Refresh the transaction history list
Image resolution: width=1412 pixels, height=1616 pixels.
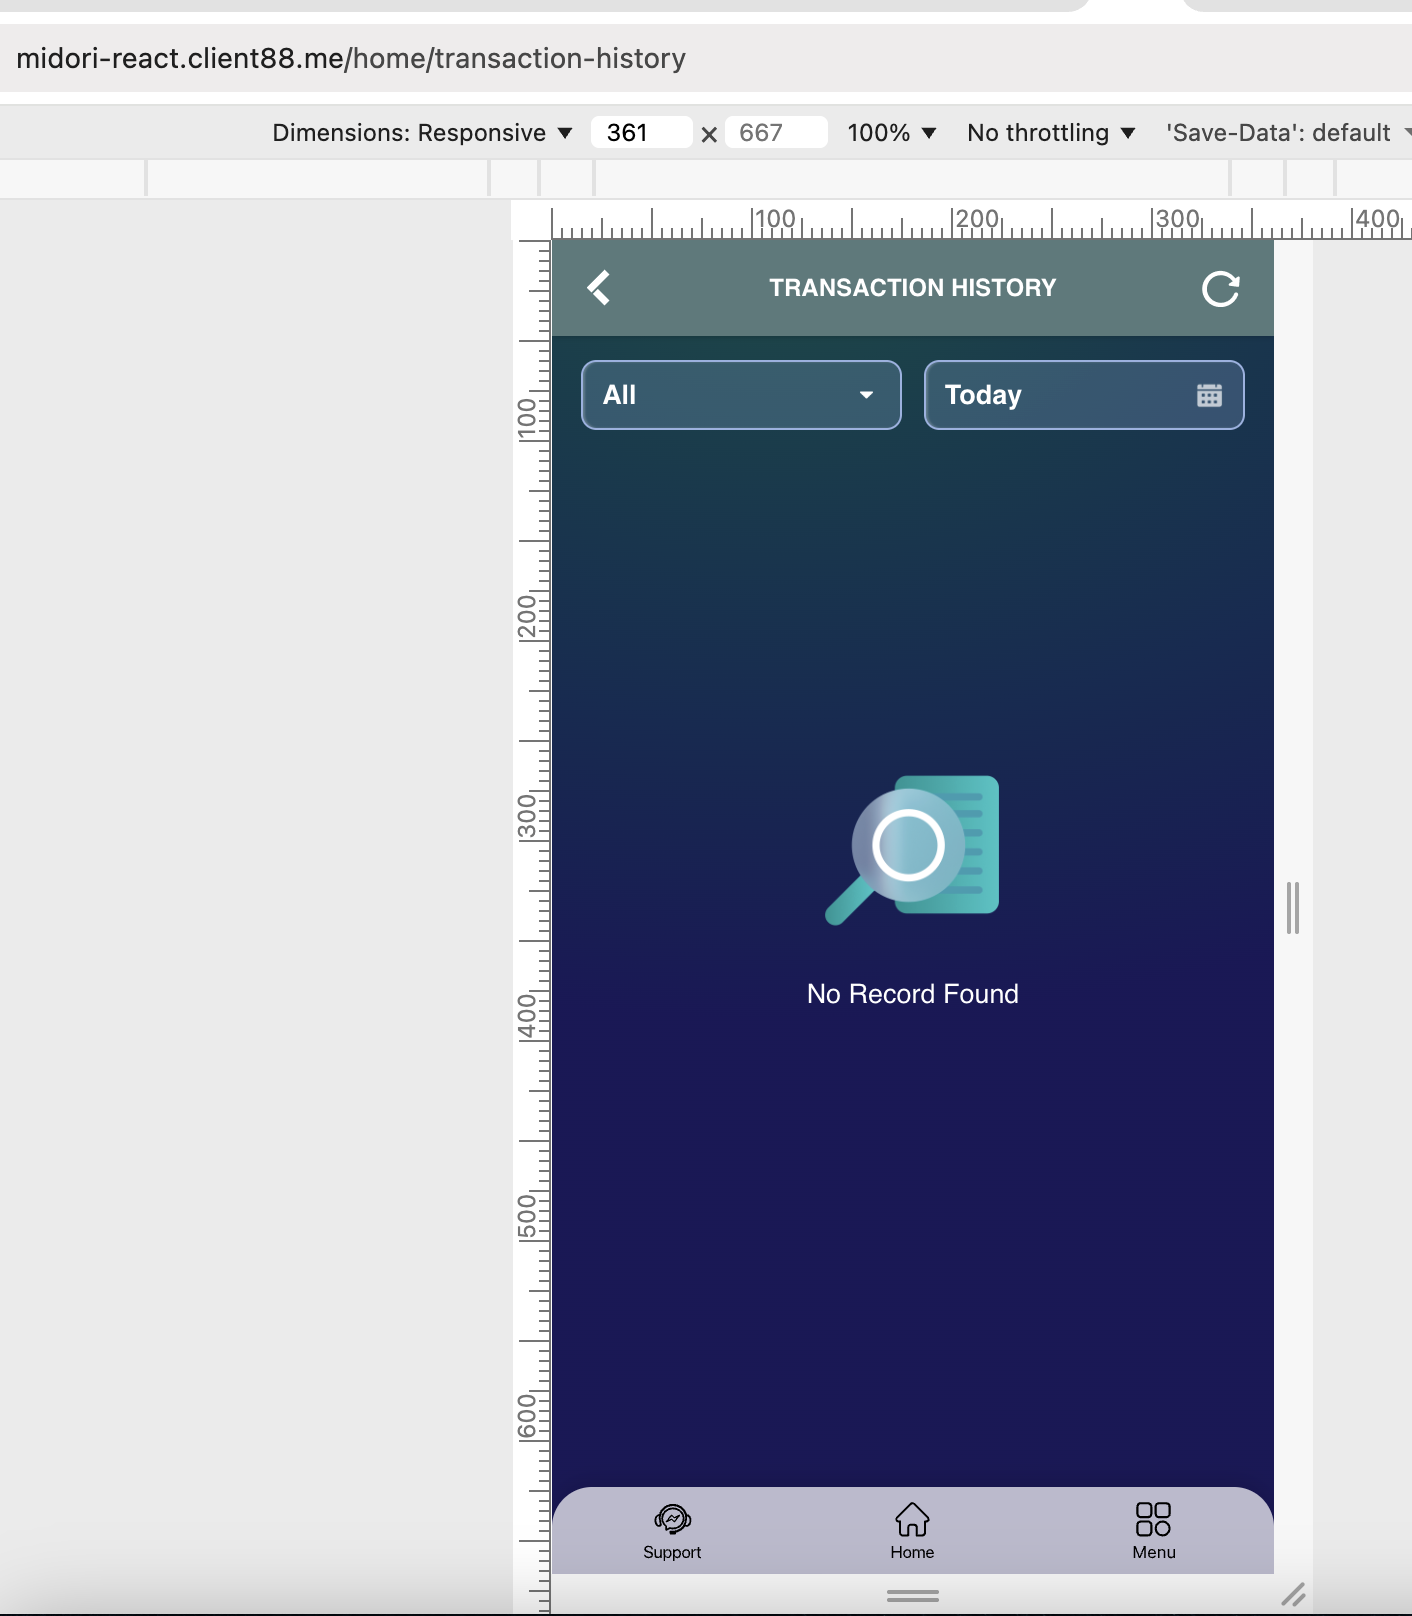point(1220,289)
